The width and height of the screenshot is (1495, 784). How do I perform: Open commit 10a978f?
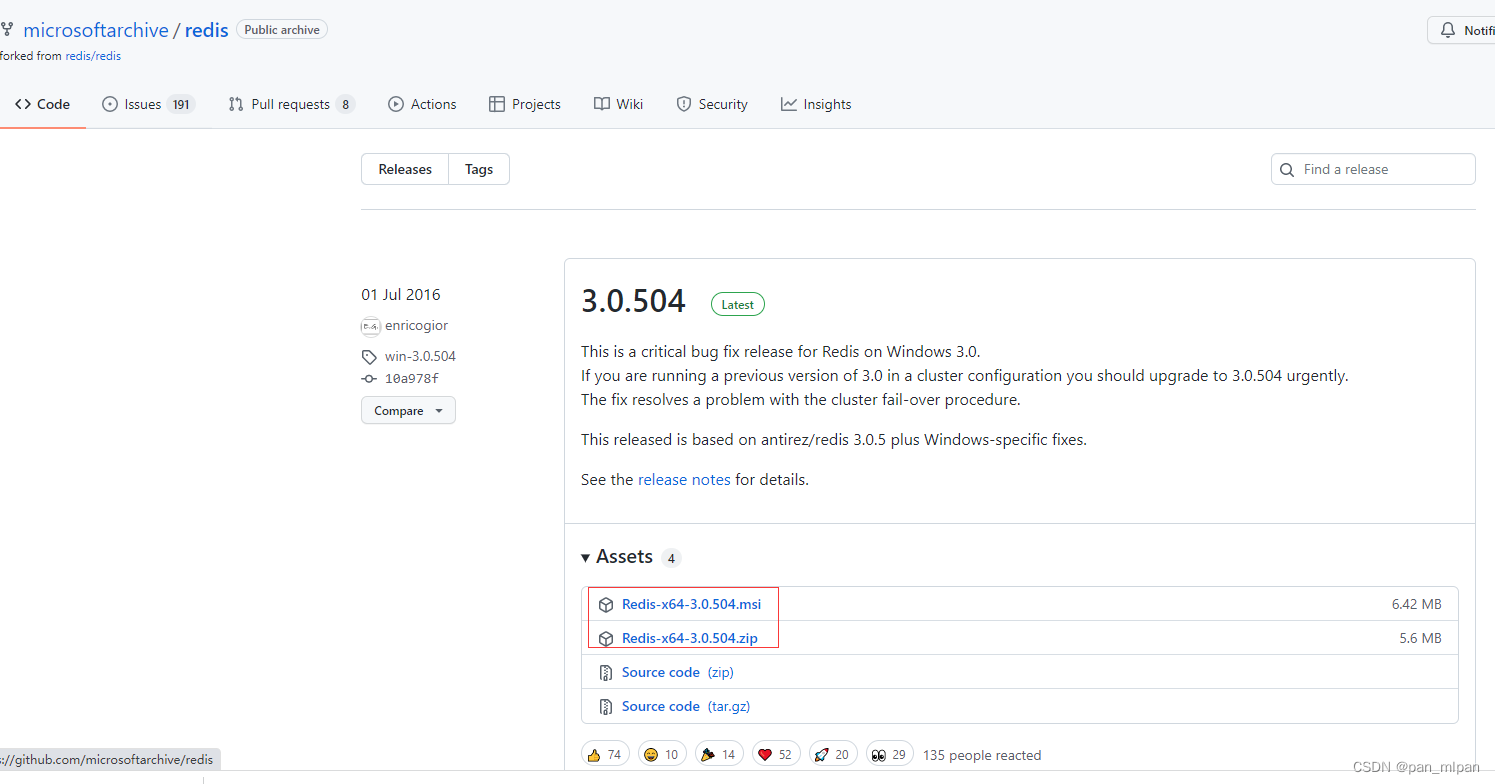click(411, 379)
